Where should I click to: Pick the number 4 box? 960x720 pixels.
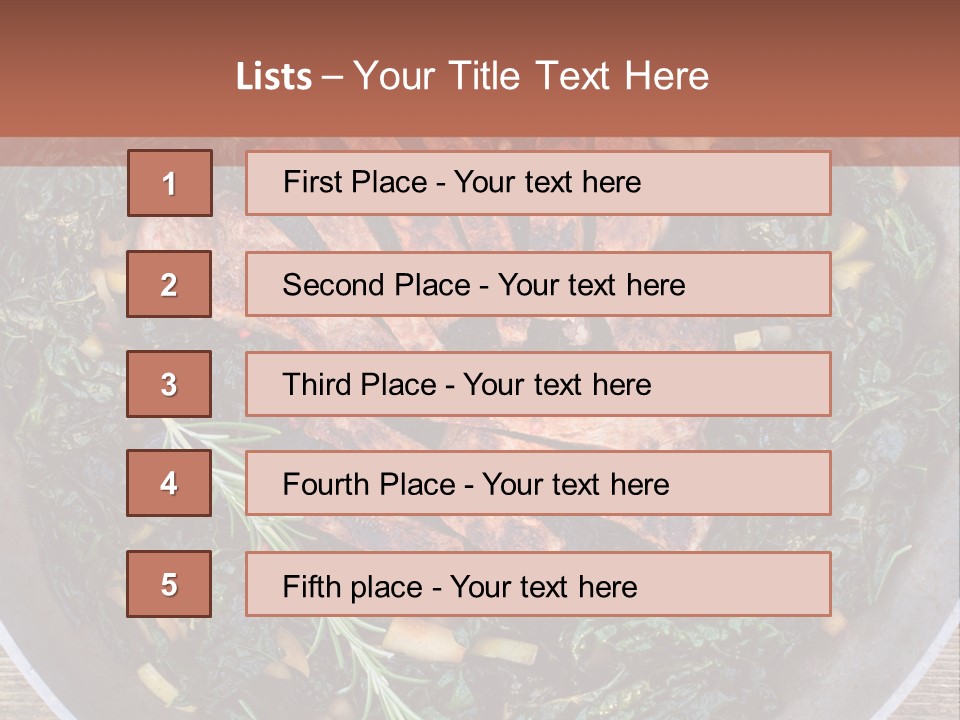(x=170, y=484)
